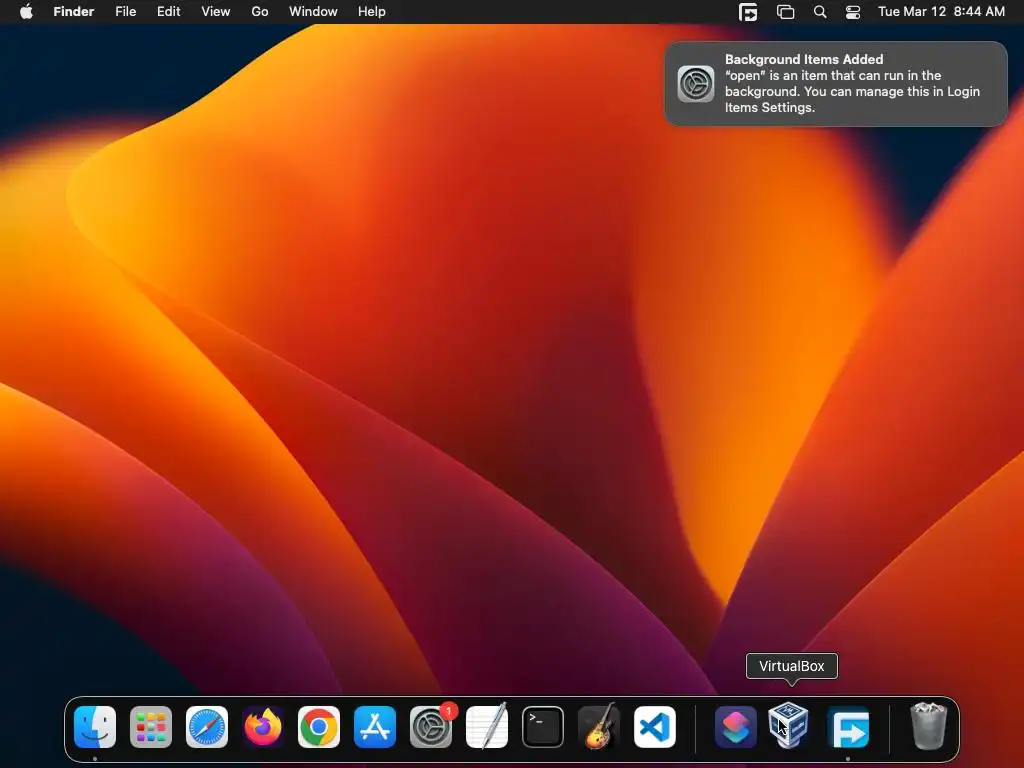Open the Finder menu
The width and height of the screenshot is (1024, 768).
pyautogui.click(x=74, y=12)
